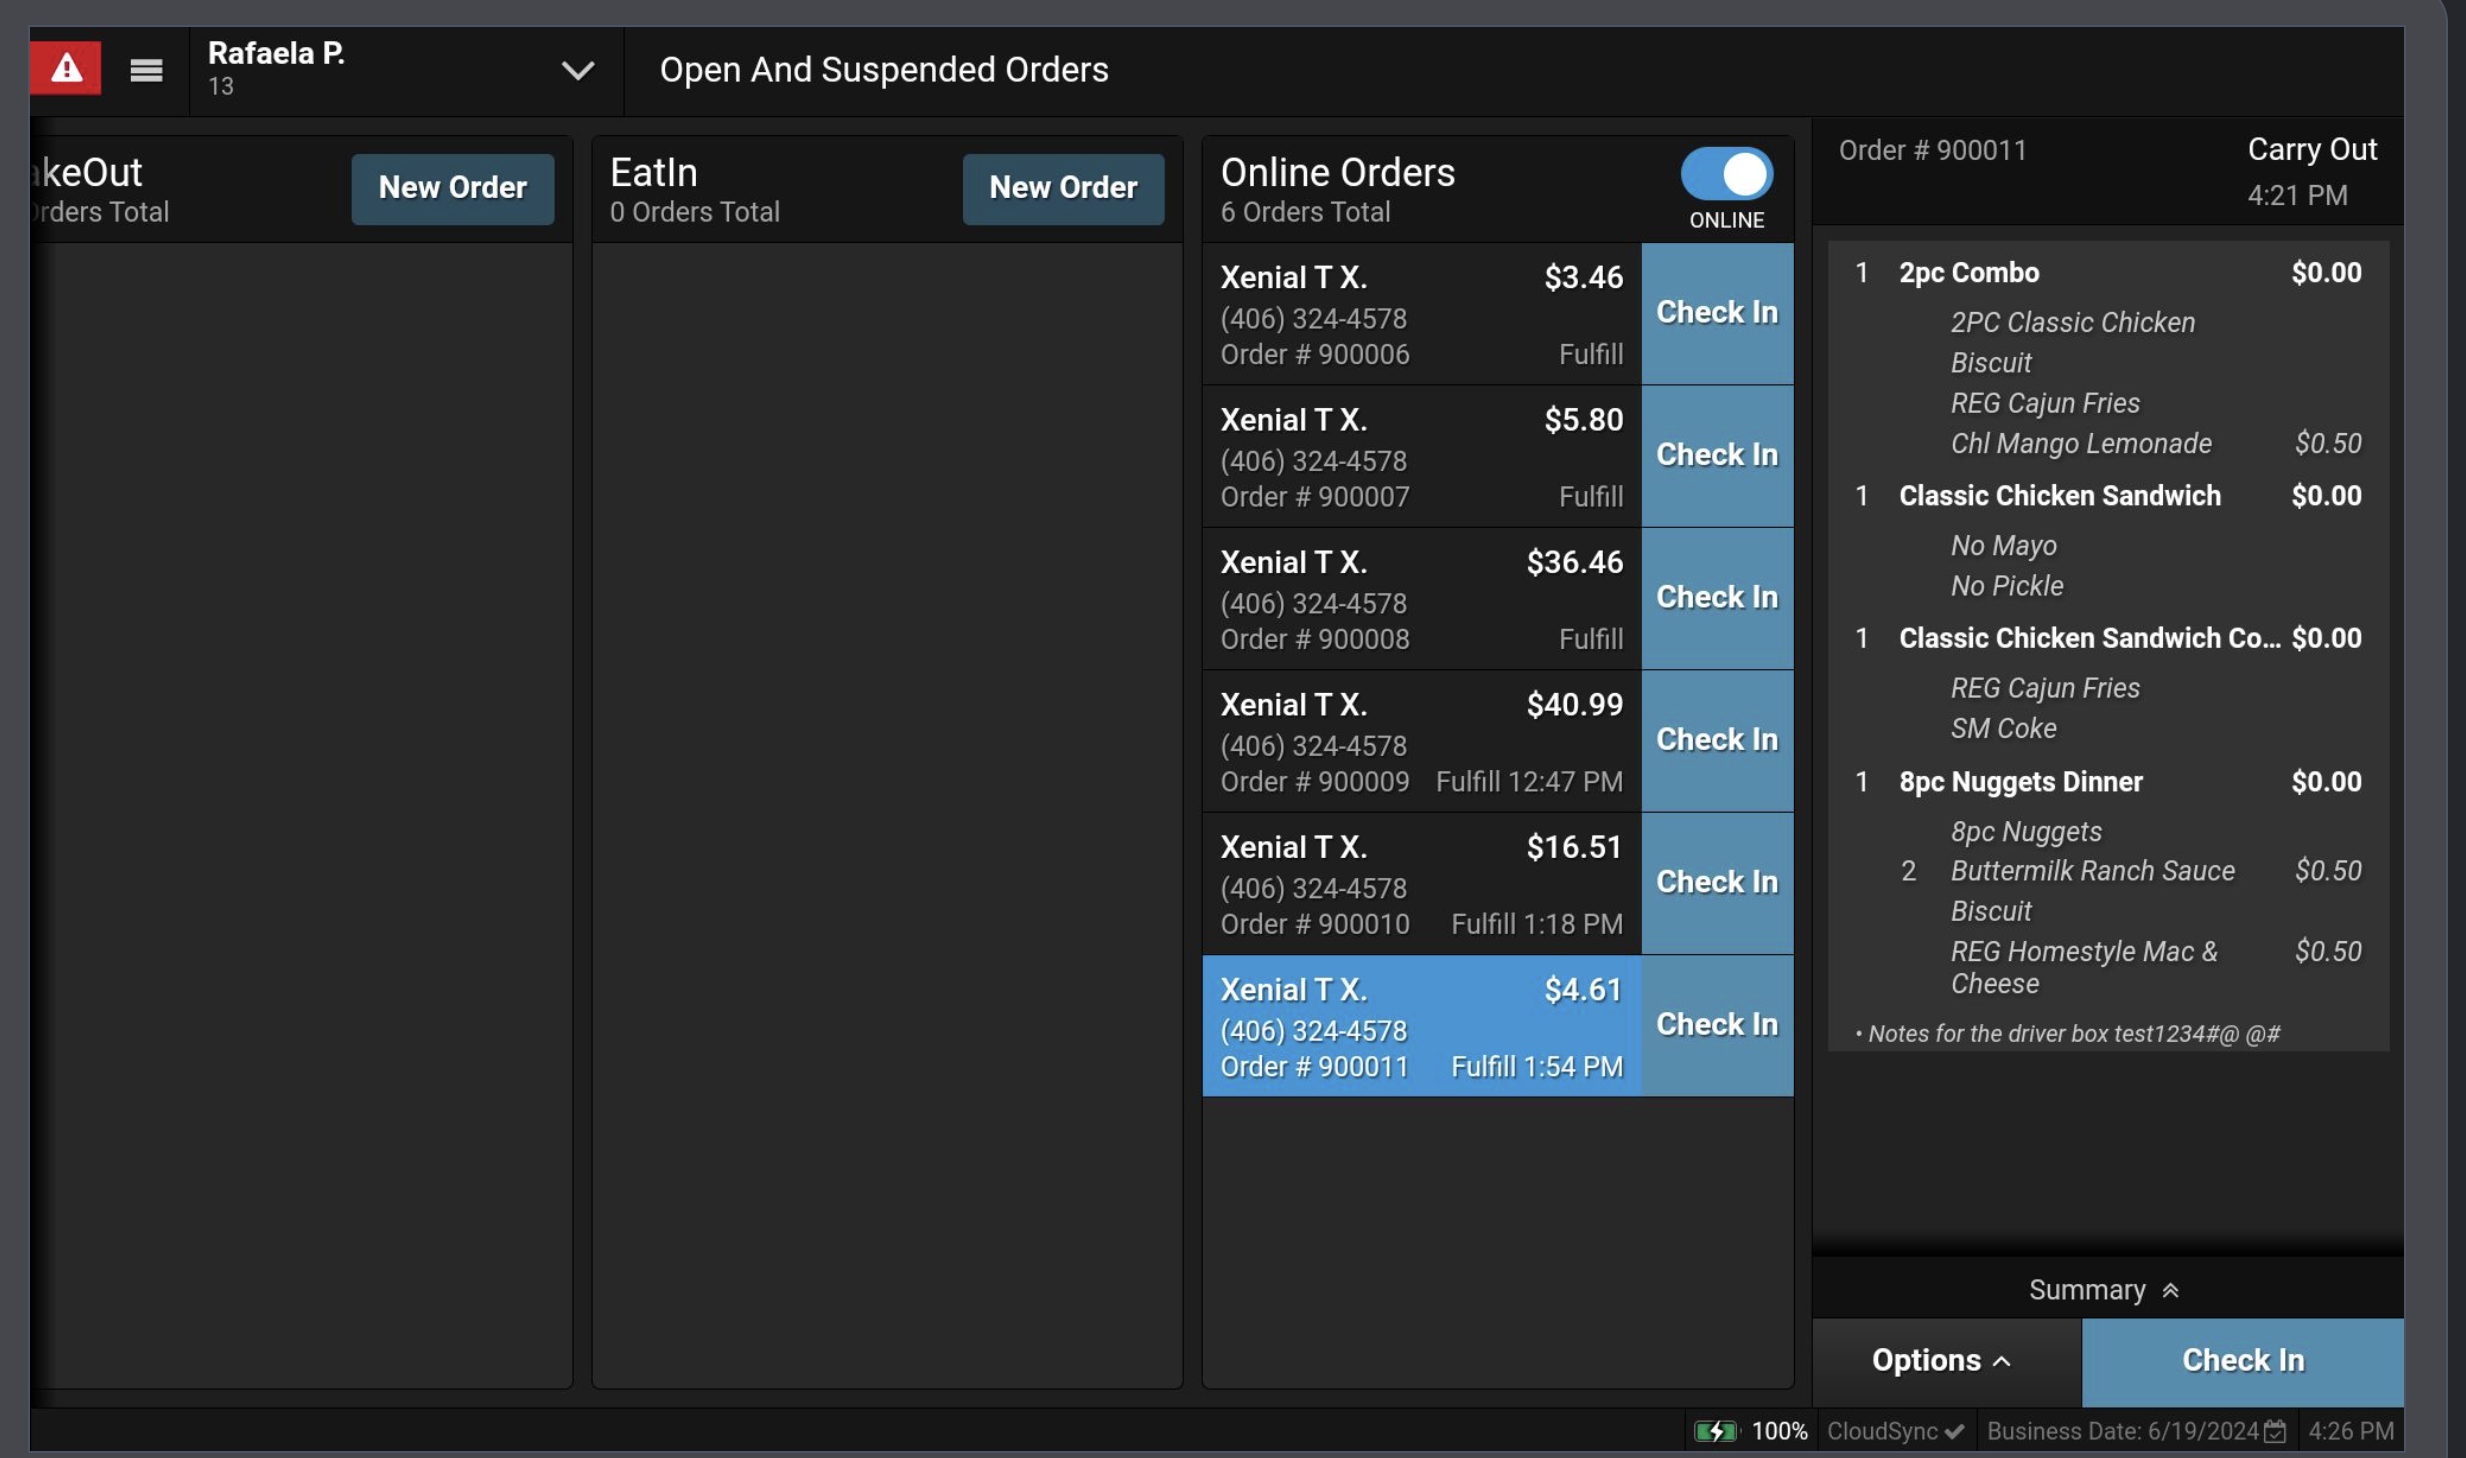Open the hamburger menu icon
This screenshot has height=1458, width=2466.
pyautogui.click(x=146, y=70)
